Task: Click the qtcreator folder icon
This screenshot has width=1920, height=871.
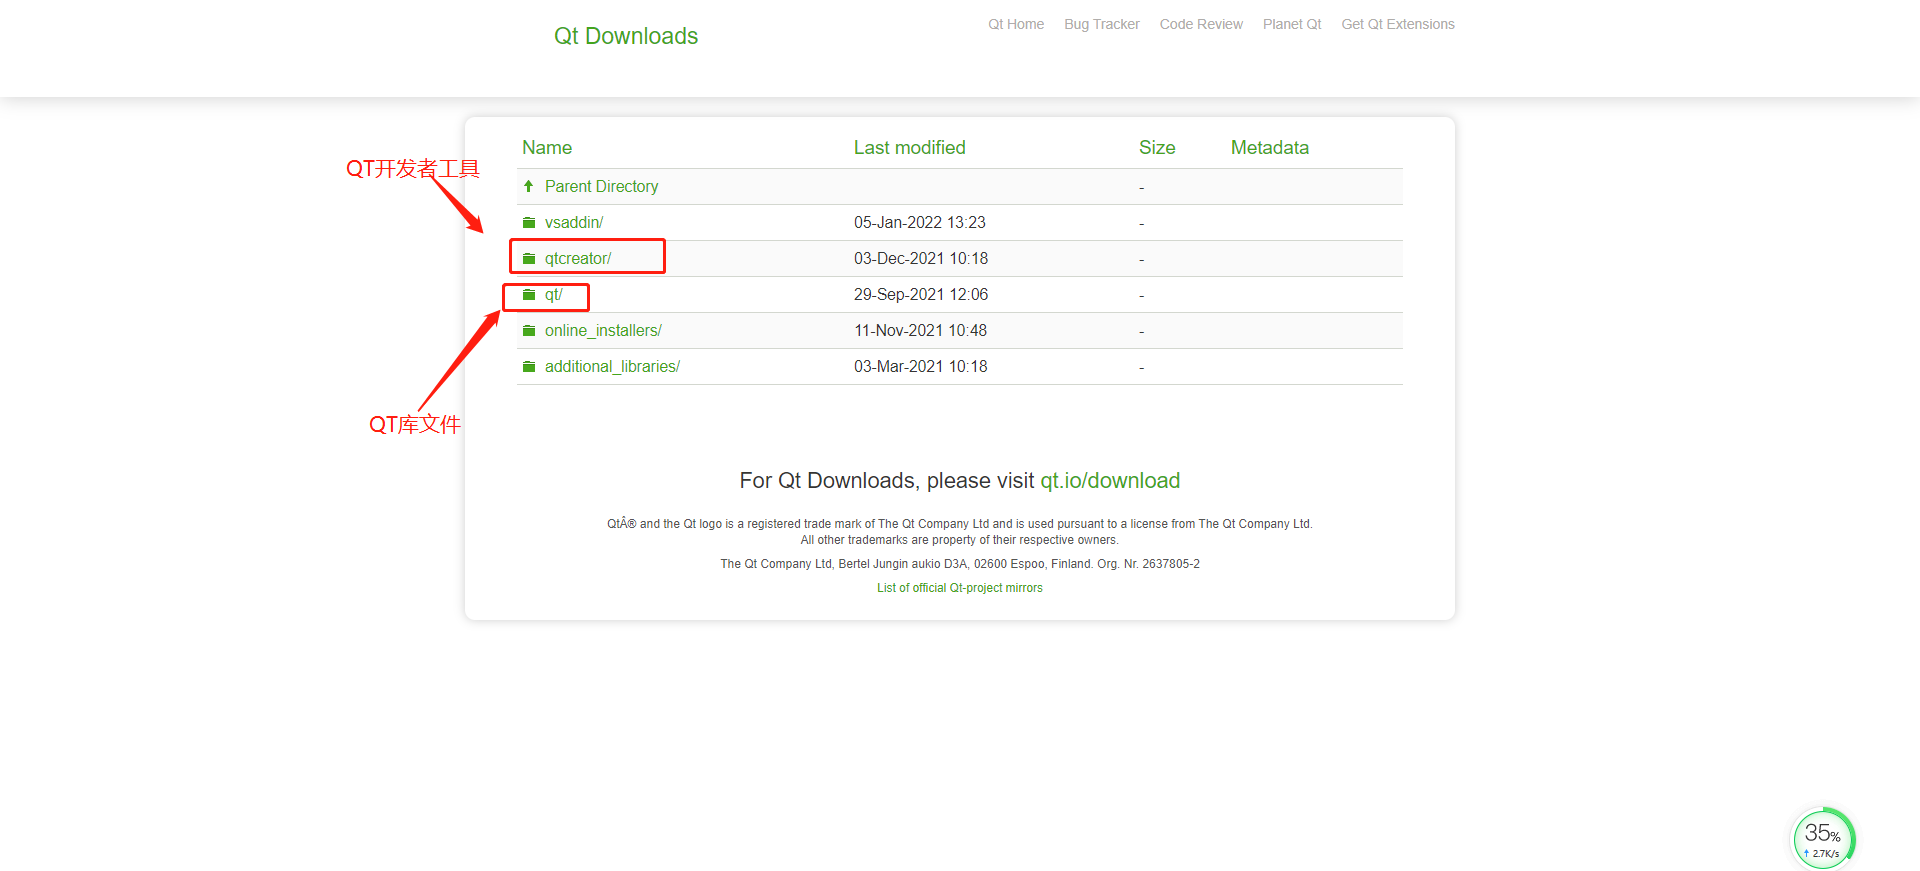Action: tap(529, 258)
